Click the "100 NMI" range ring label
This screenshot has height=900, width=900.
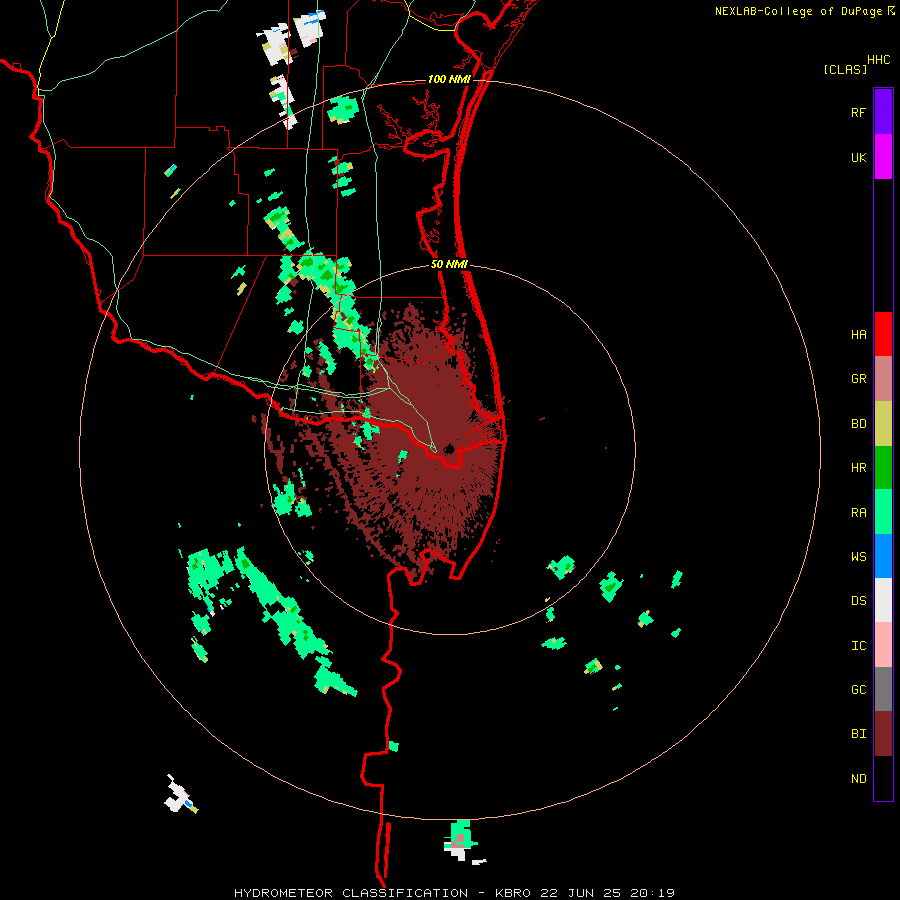tap(449, 79)
